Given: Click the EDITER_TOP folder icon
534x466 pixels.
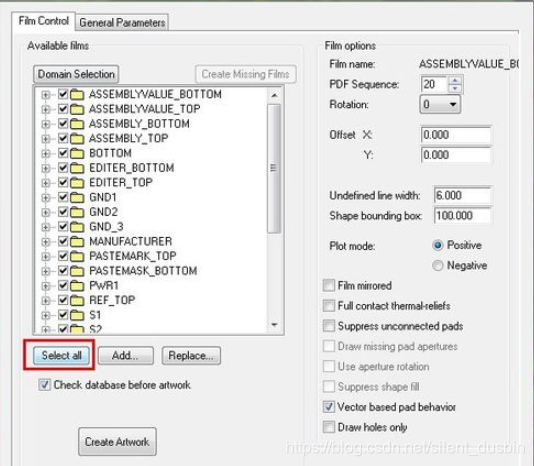Looking at the screenshot, I should pos(77,183).
